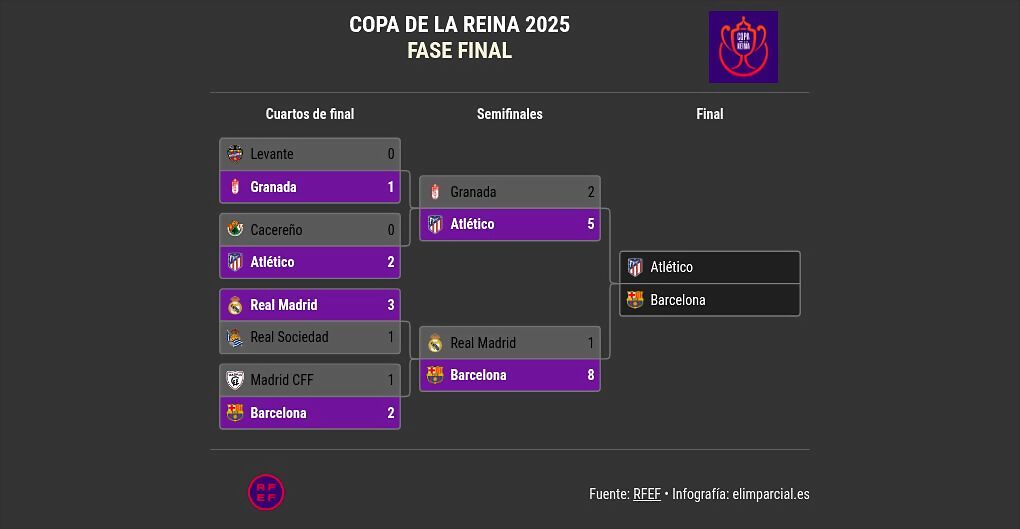Click Barcelona 2 quarterfinal row
Screen dimensions: 1020x529
pos(310,413)
